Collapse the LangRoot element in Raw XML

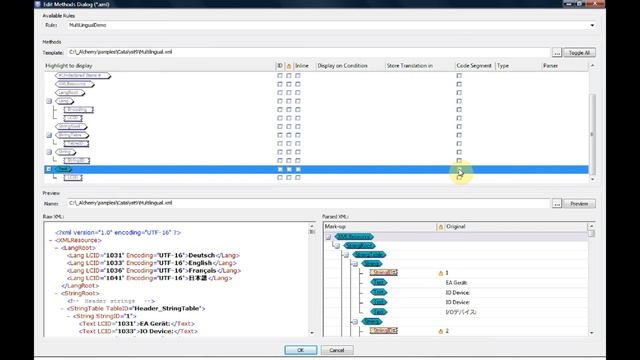click(56, 248)
